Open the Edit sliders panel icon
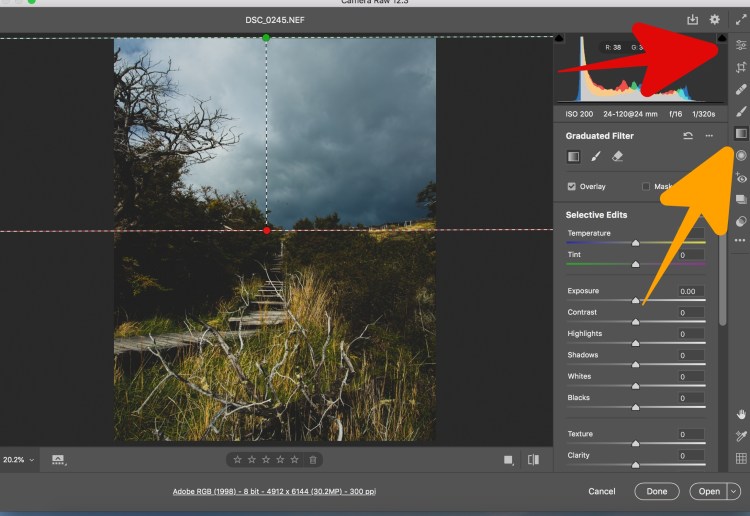 tap(741, 45)
